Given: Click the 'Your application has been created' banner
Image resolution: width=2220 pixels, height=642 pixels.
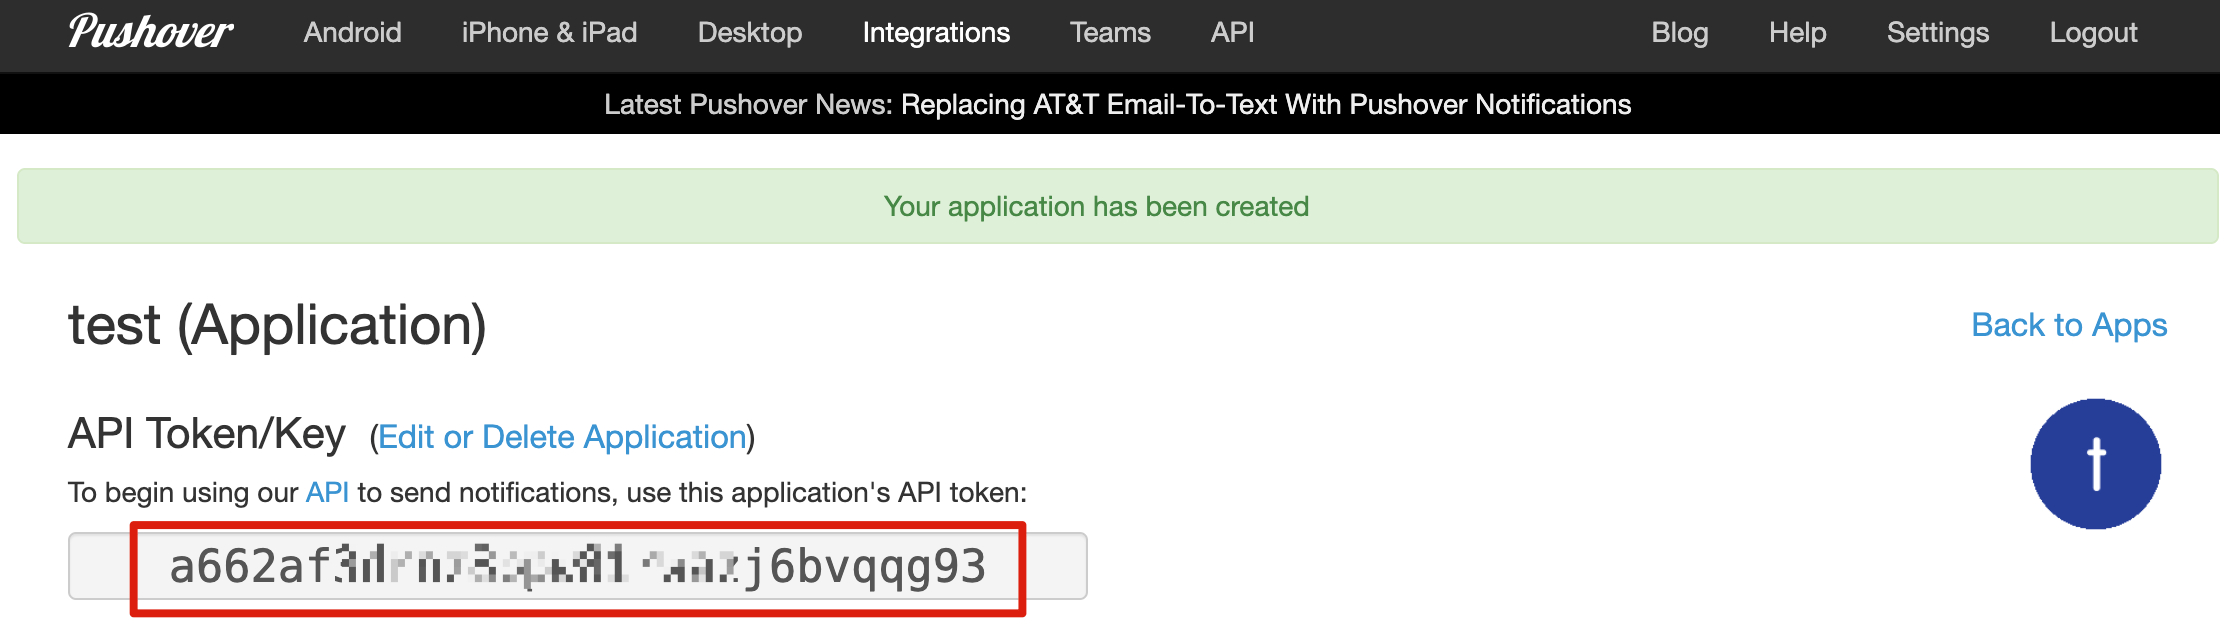Looking at the screenshot, I should 1118,206.
